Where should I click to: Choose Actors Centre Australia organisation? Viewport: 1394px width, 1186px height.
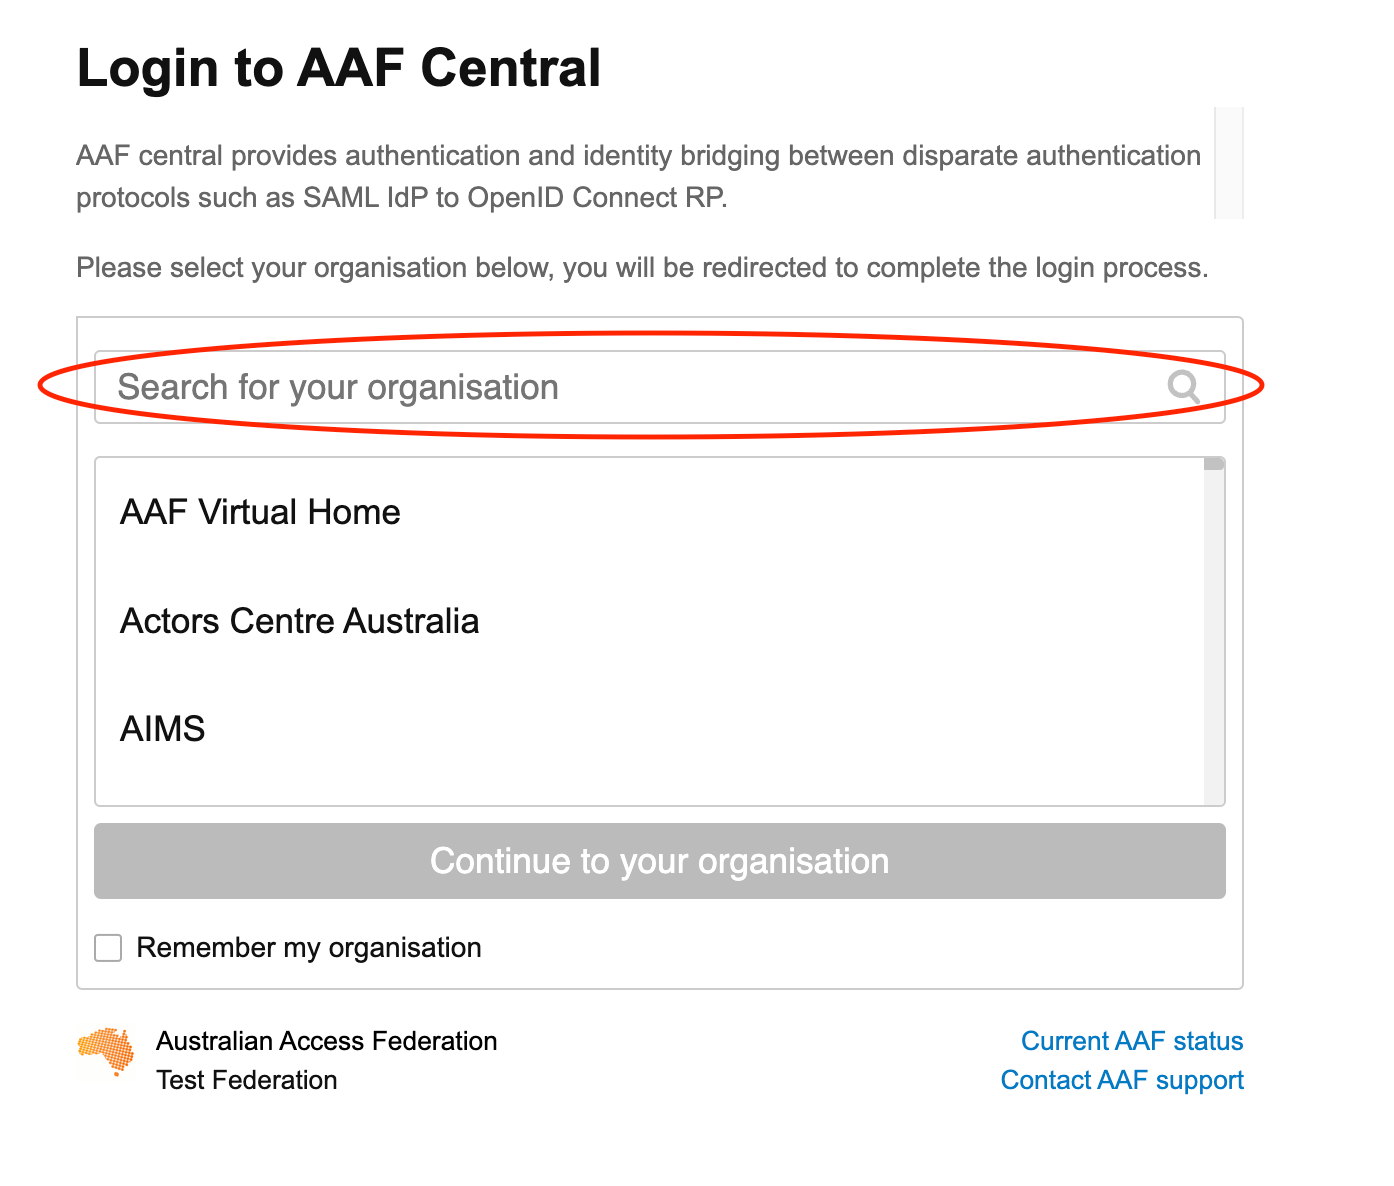(299, 621)
